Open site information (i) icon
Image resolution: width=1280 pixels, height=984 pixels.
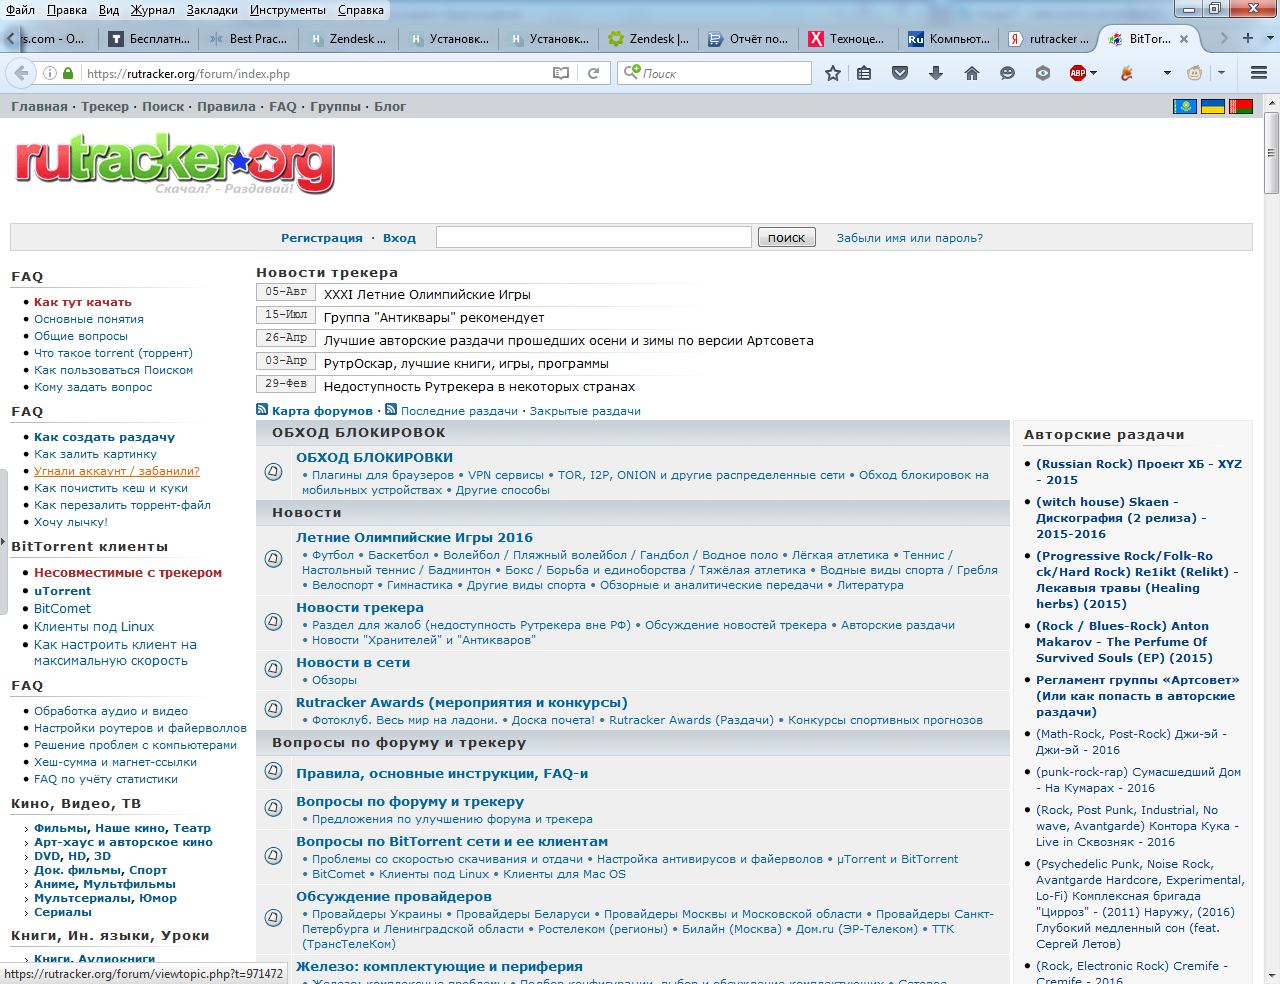click(49, 73)
